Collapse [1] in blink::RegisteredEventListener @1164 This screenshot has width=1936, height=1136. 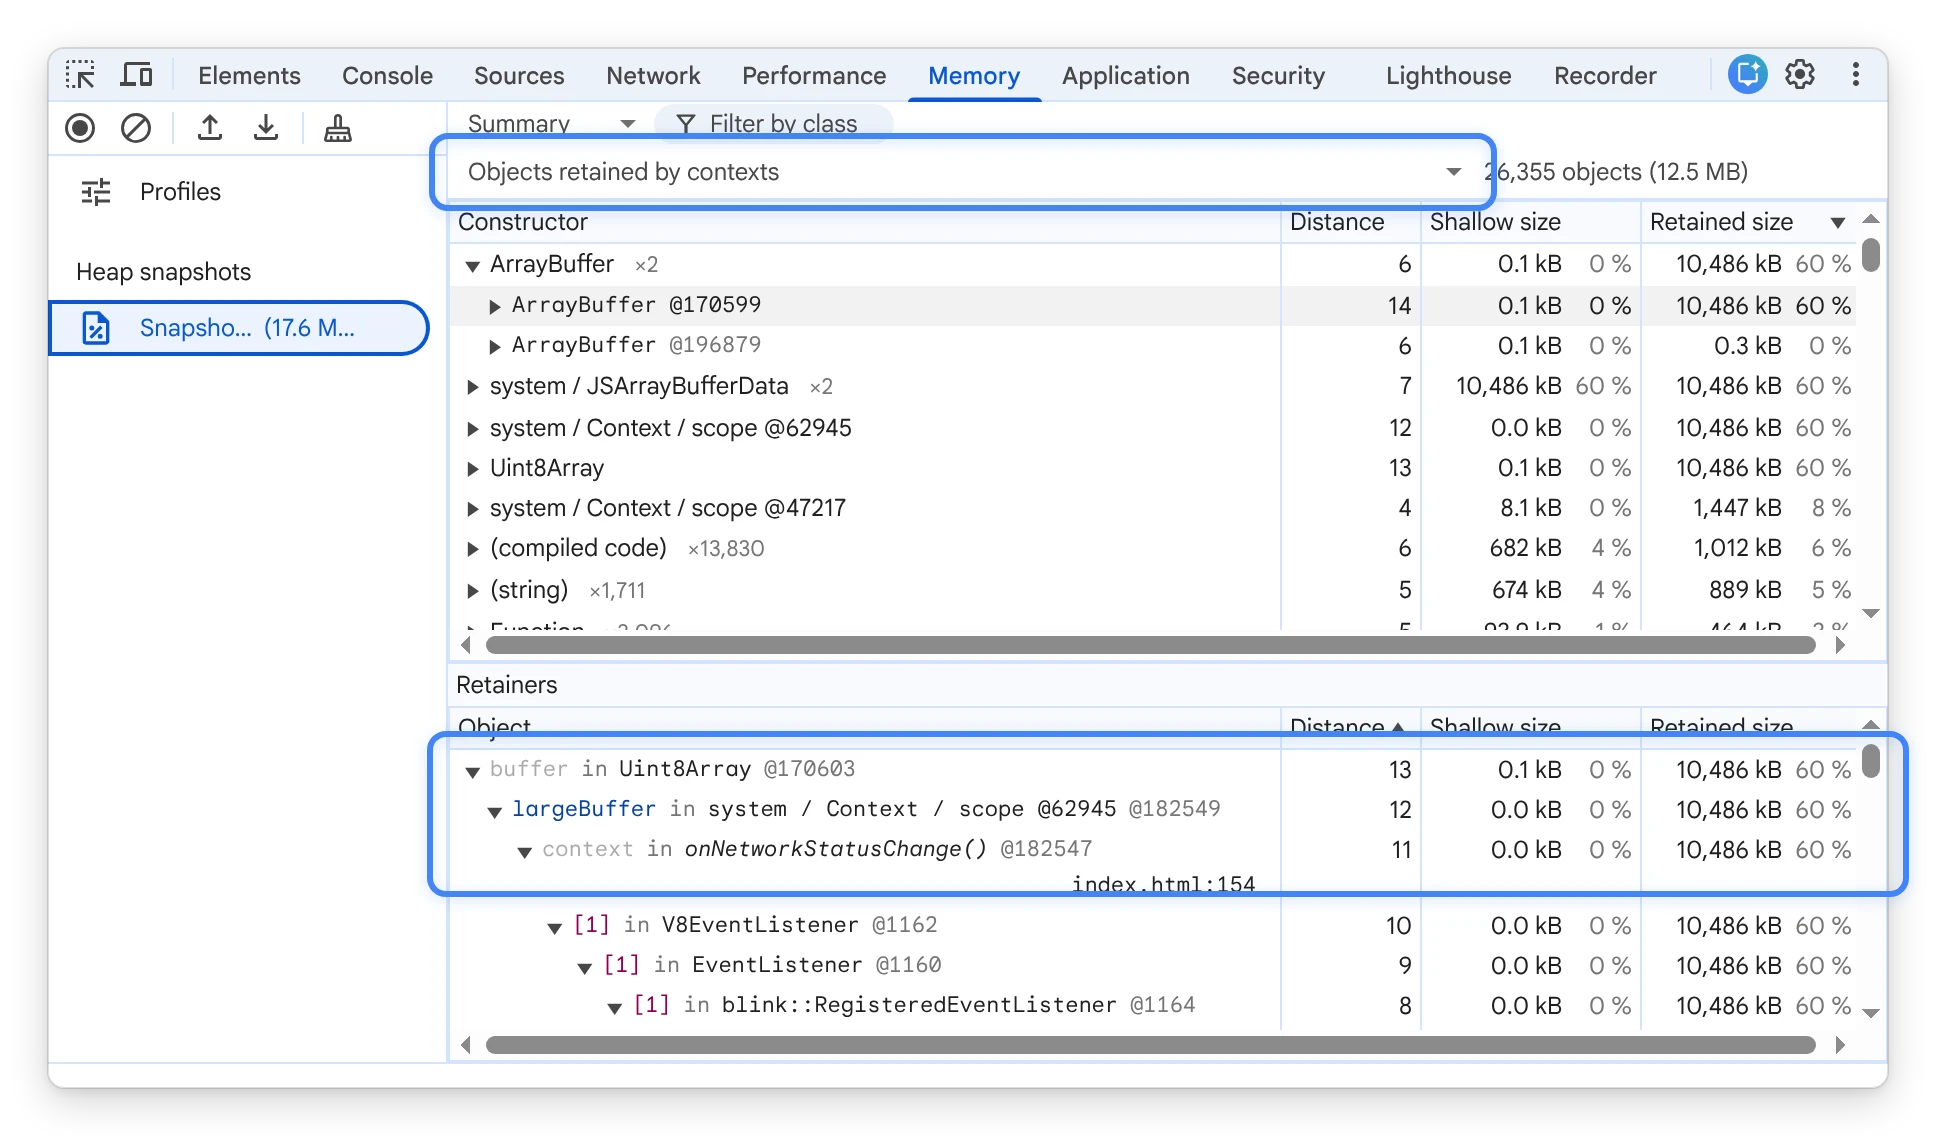(614, 1007)
